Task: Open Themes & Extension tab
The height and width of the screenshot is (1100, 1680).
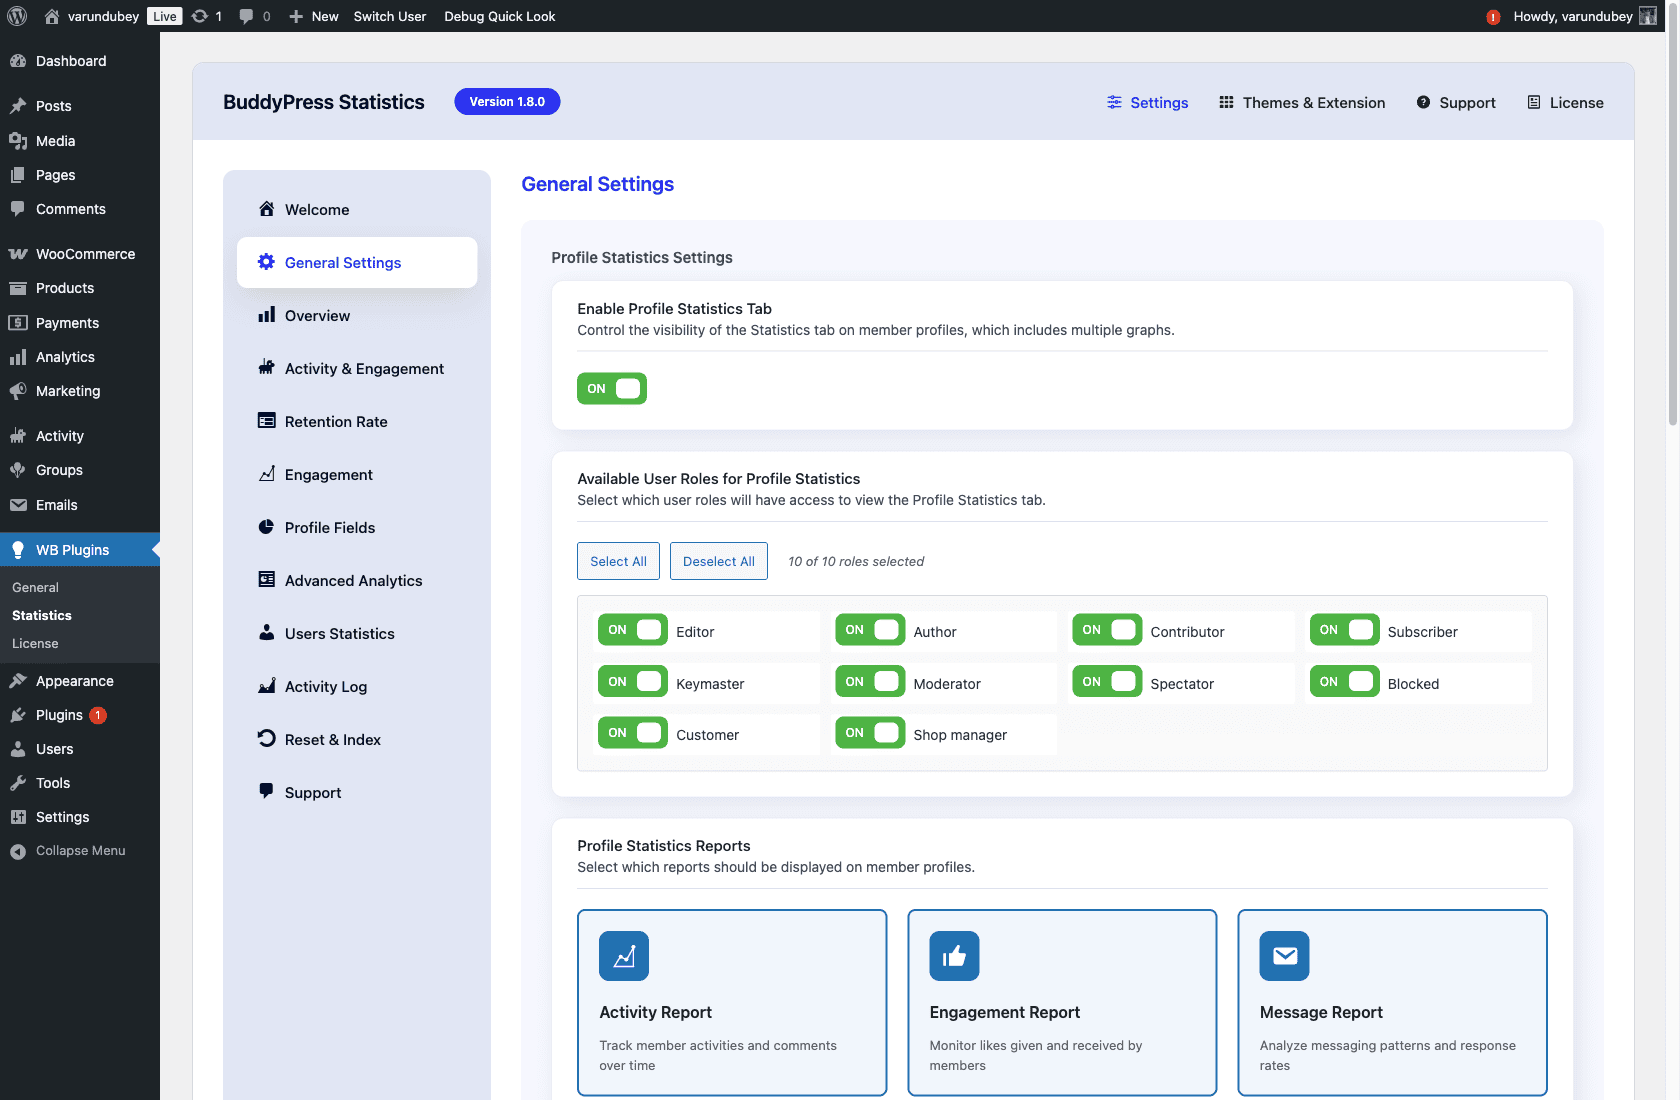Action: 1302,102
